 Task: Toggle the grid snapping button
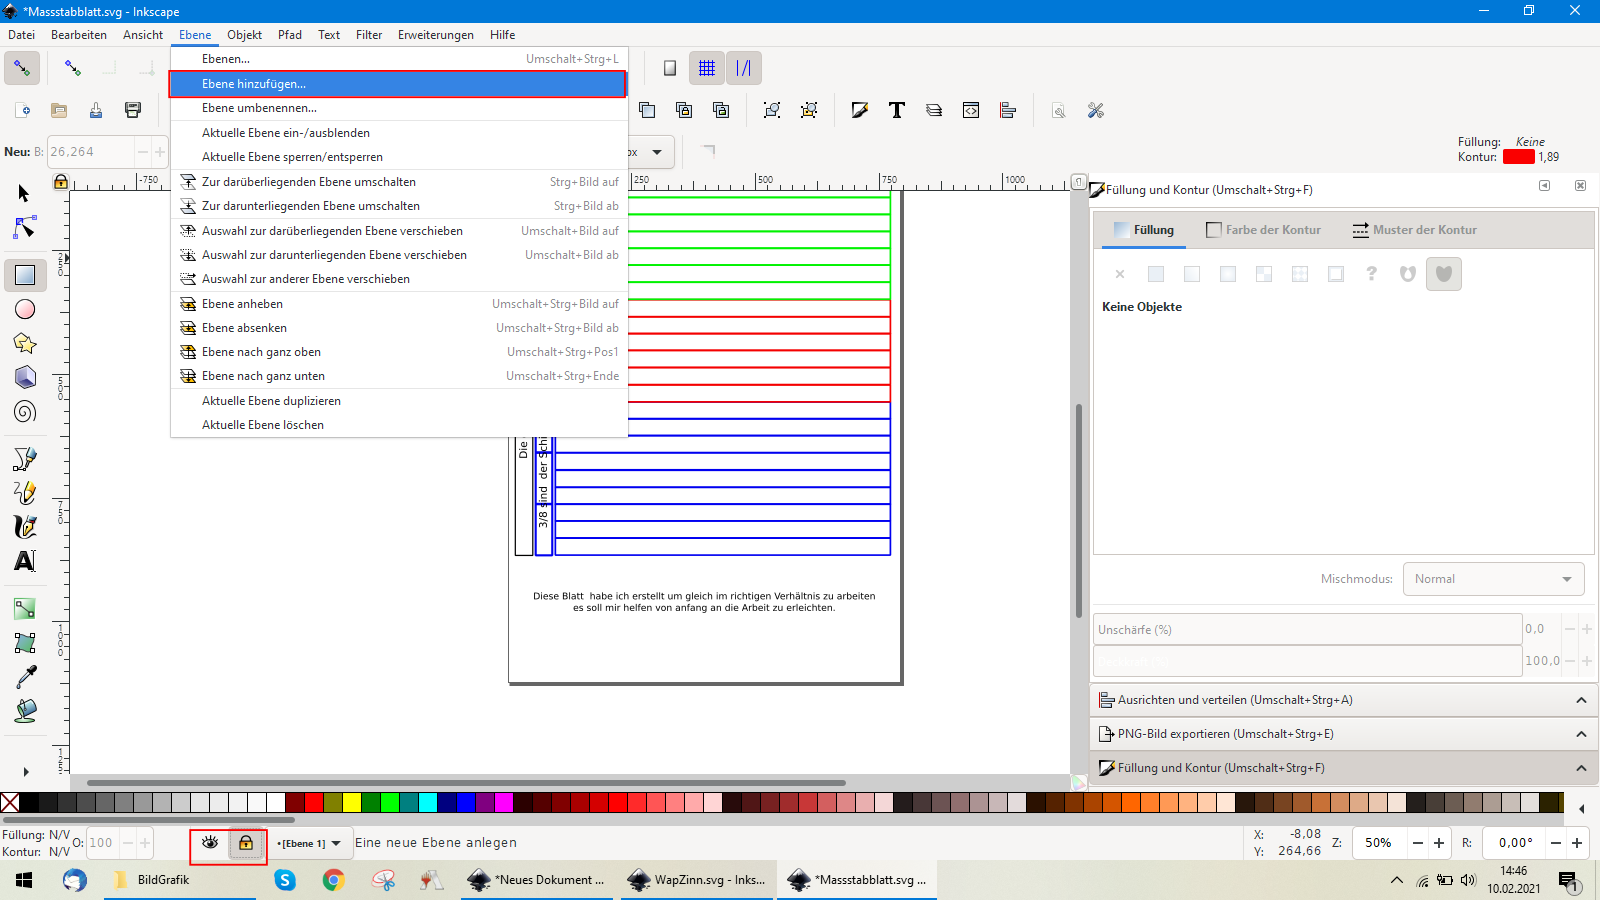click(707, 68)
